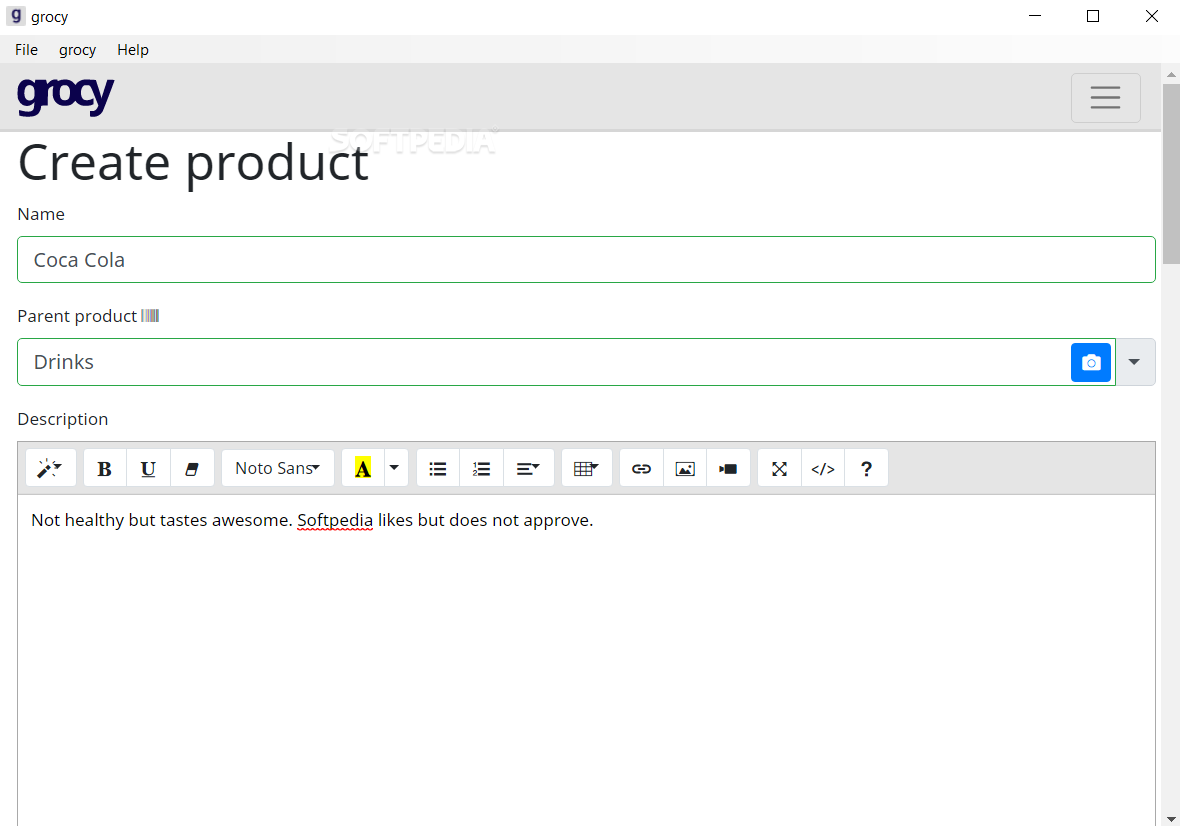
Task: Click the Name field containing Coca Cola
Action: coord(586,260)
